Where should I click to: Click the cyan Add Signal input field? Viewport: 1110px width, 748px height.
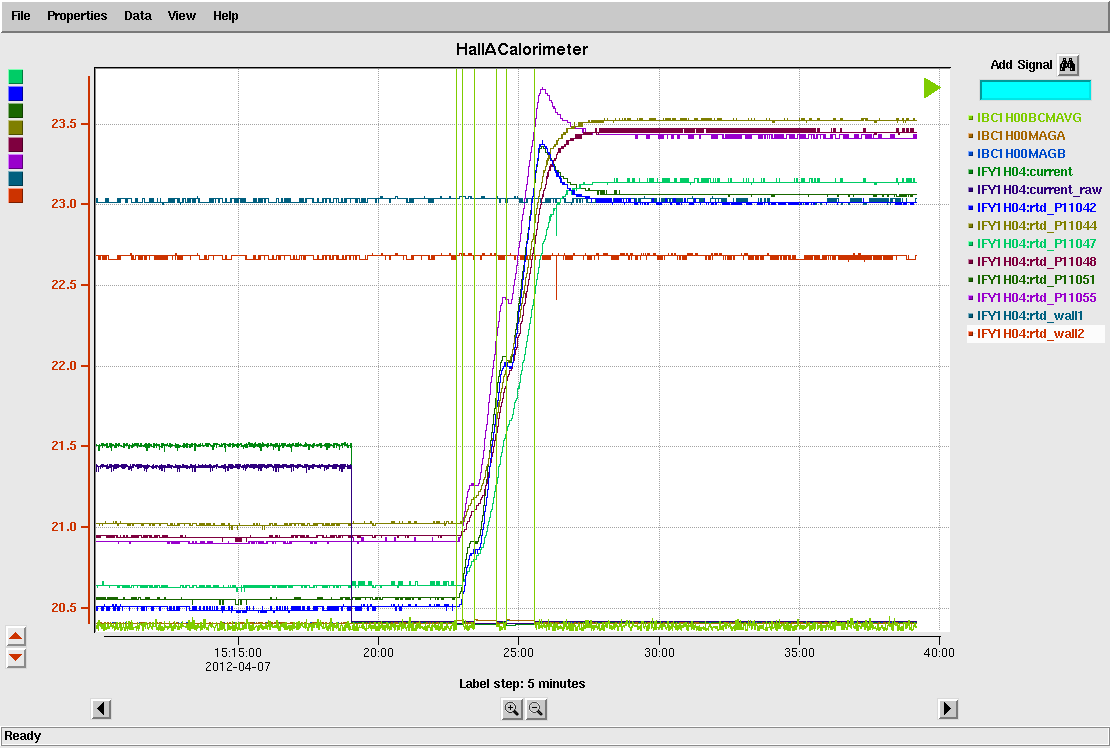tap(1035, 90)
